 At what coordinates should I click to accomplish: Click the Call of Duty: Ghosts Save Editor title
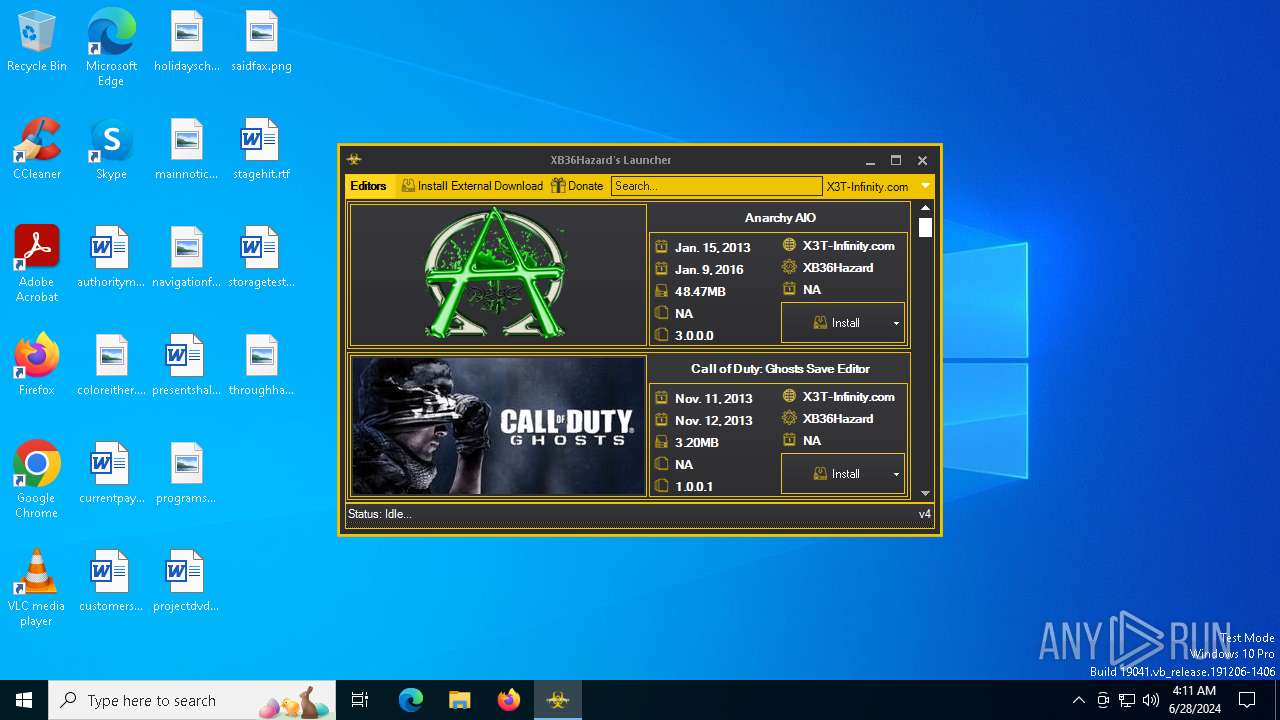[780, 369]
